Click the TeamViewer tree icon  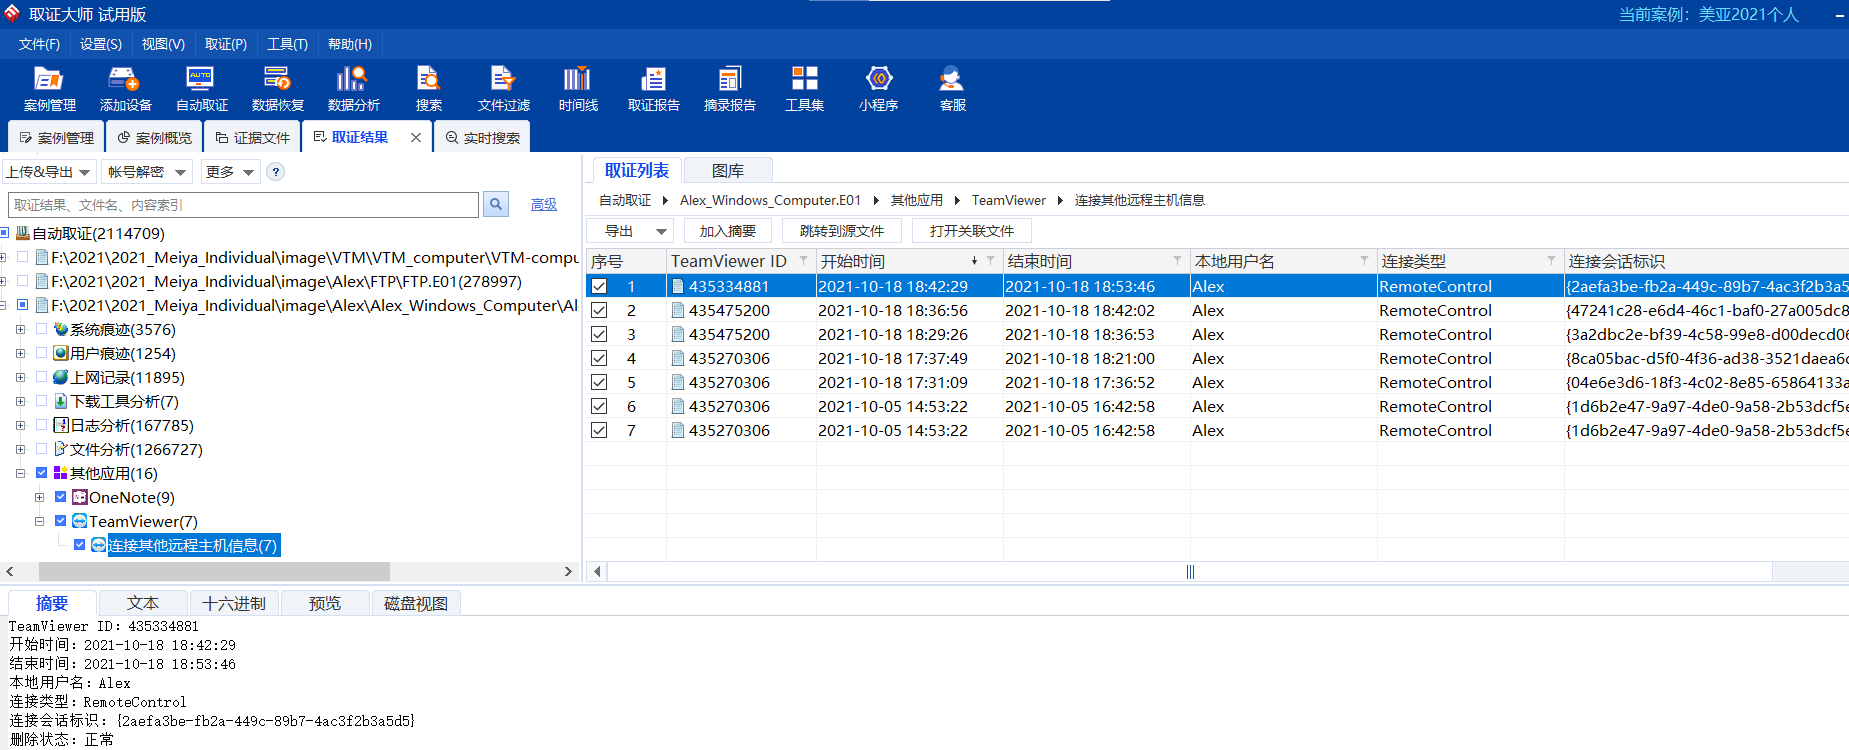pyautogui.click(x=80, y=521)
